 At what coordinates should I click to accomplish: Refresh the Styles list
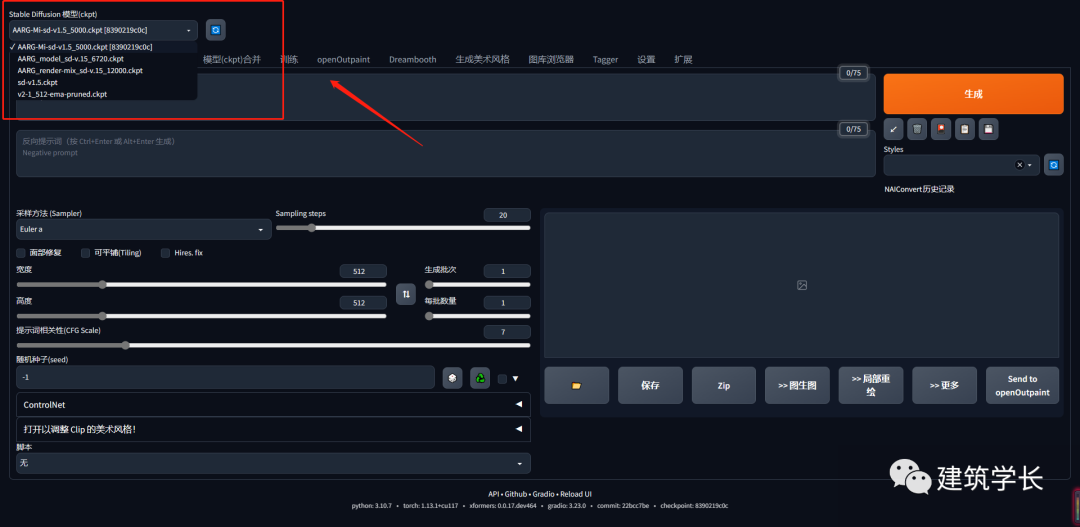1054,165
